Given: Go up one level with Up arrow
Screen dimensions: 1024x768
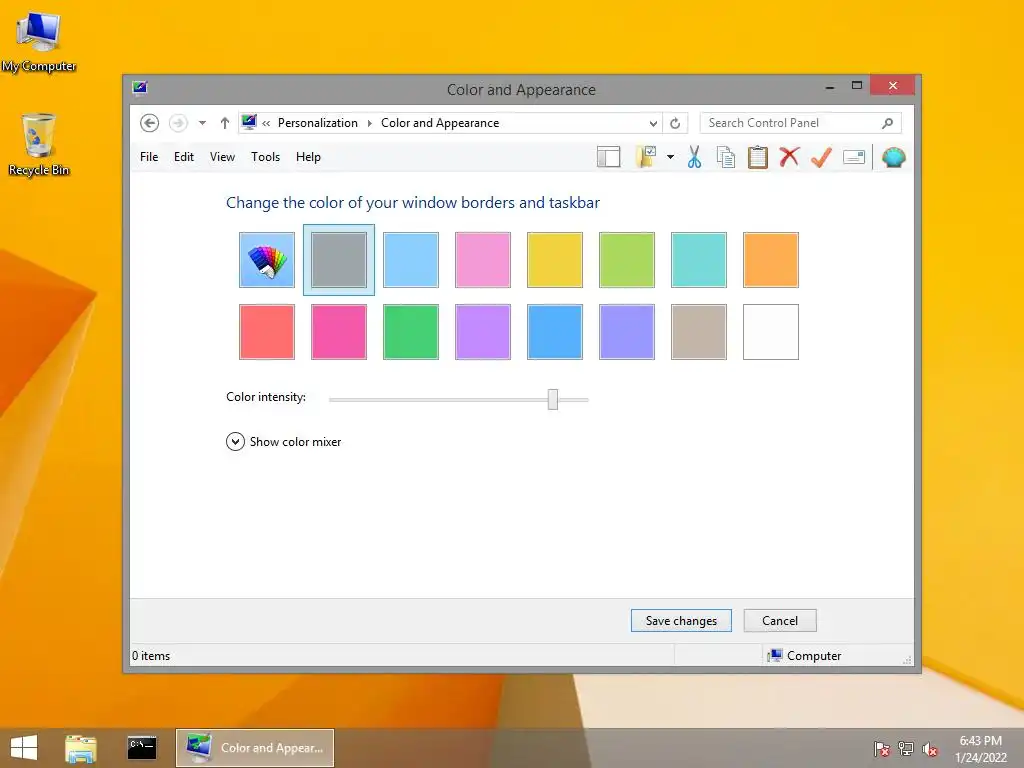Looking at the screenshot, I should click(225, 123).
